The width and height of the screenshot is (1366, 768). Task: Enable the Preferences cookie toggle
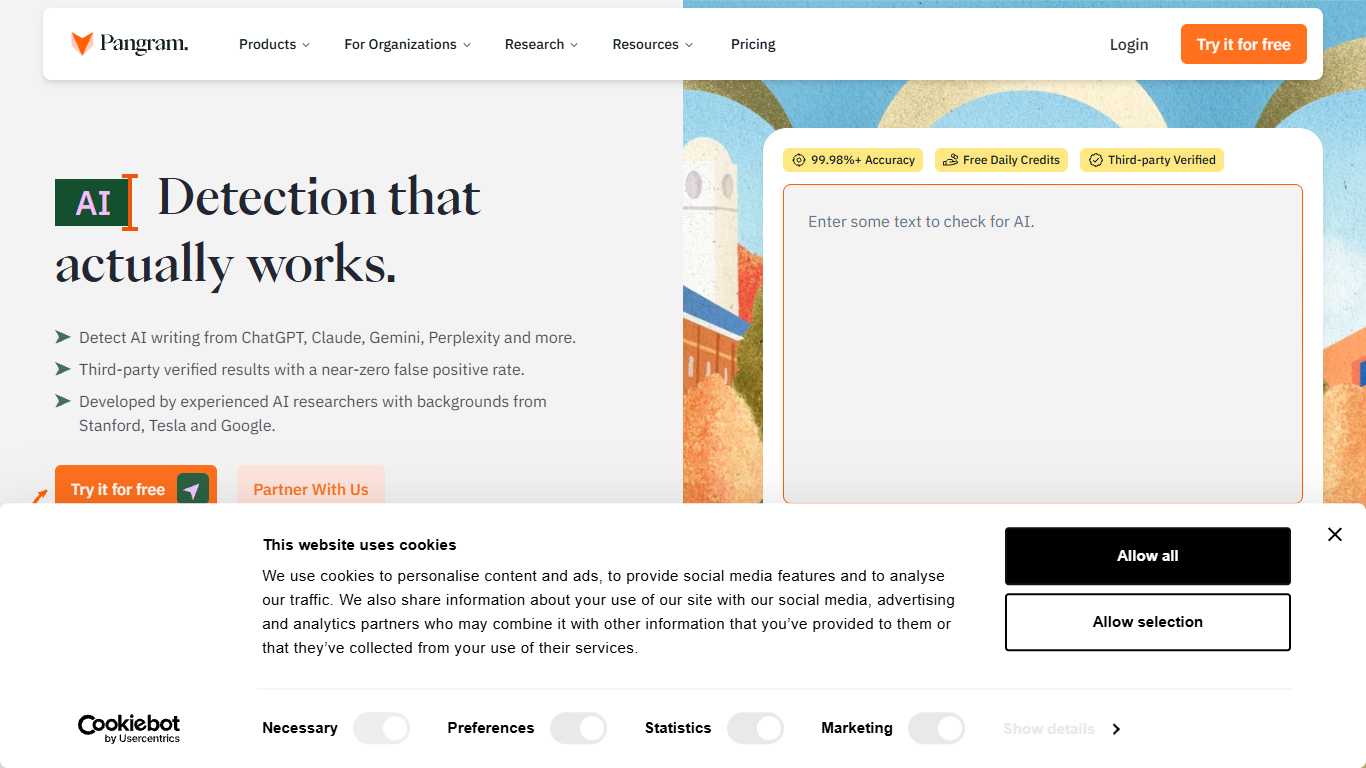578,728
